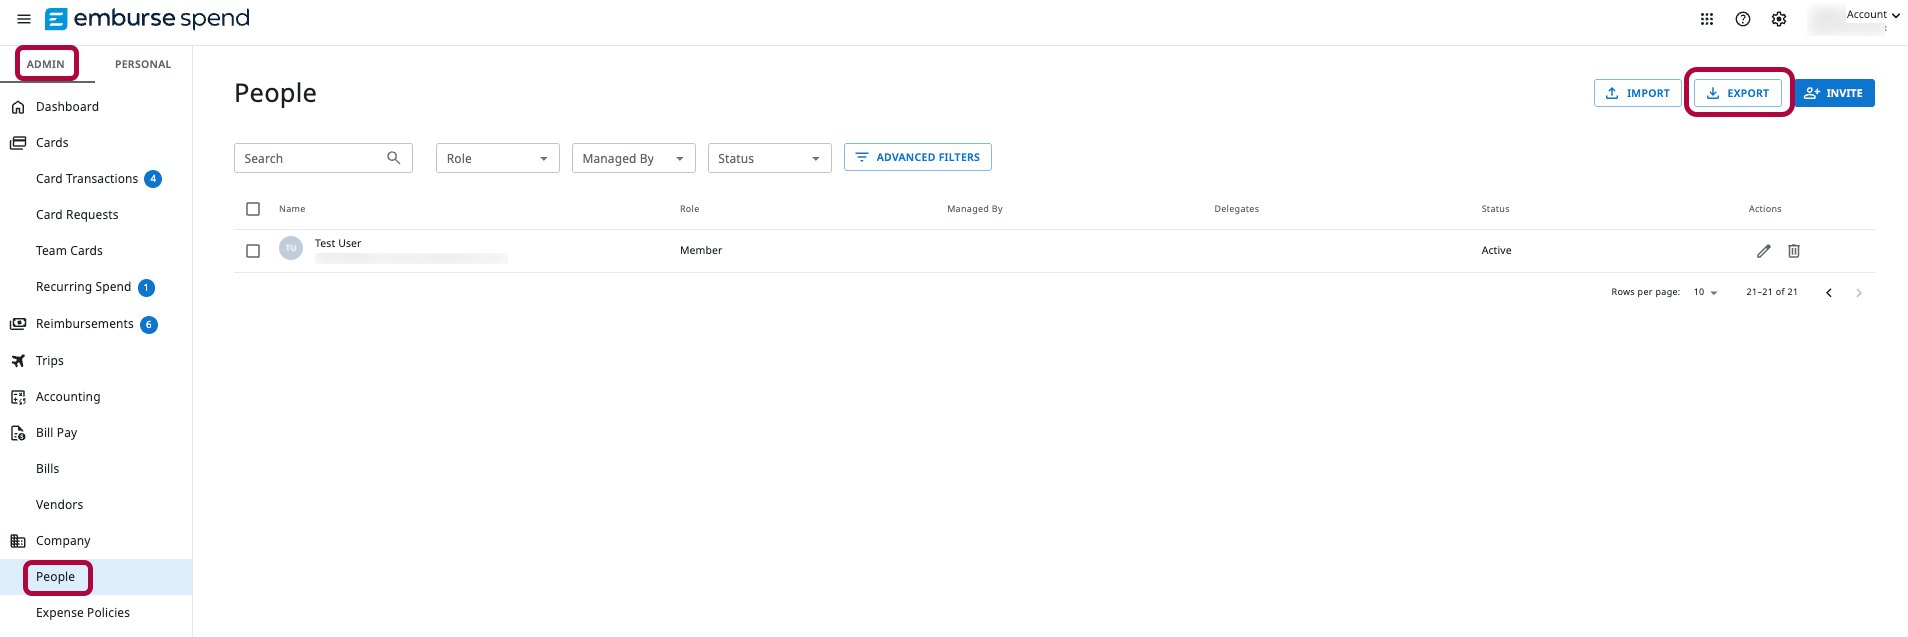
Task: Open the help question mark icon
Action: [x=1743, y=19]
